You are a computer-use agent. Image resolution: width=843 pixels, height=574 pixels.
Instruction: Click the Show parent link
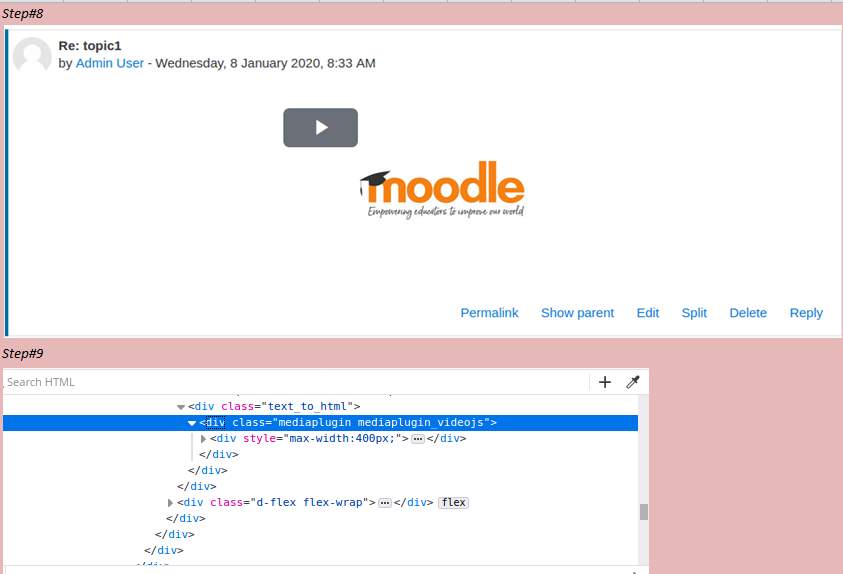pyautogui.click(x=577, y=313)
